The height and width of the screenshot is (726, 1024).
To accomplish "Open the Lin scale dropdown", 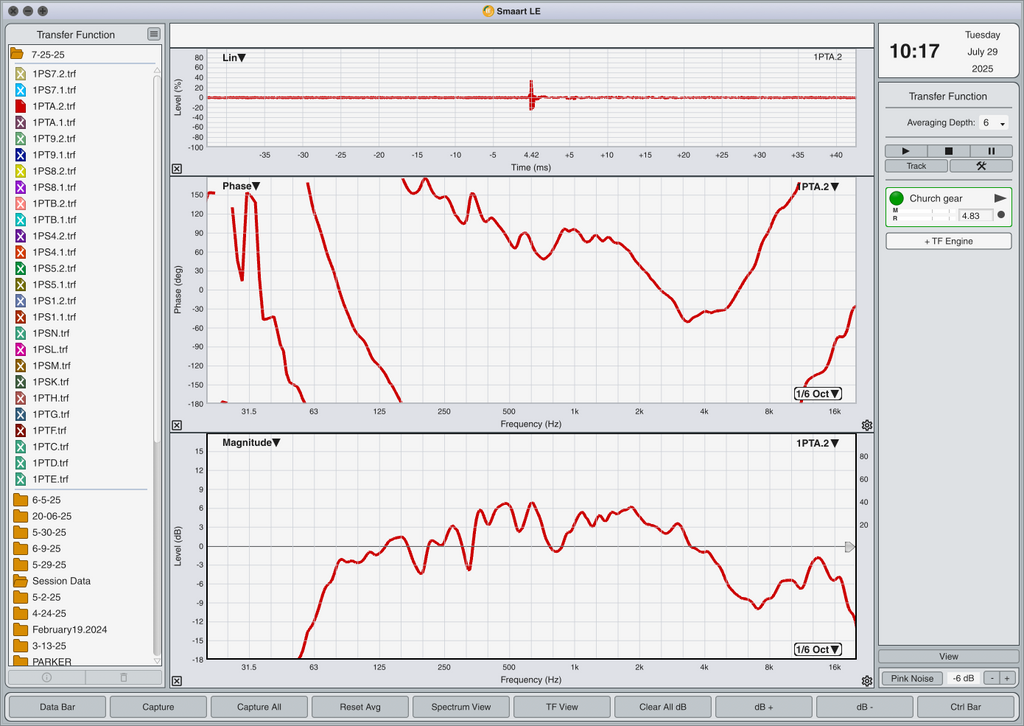I will point(234,57).
